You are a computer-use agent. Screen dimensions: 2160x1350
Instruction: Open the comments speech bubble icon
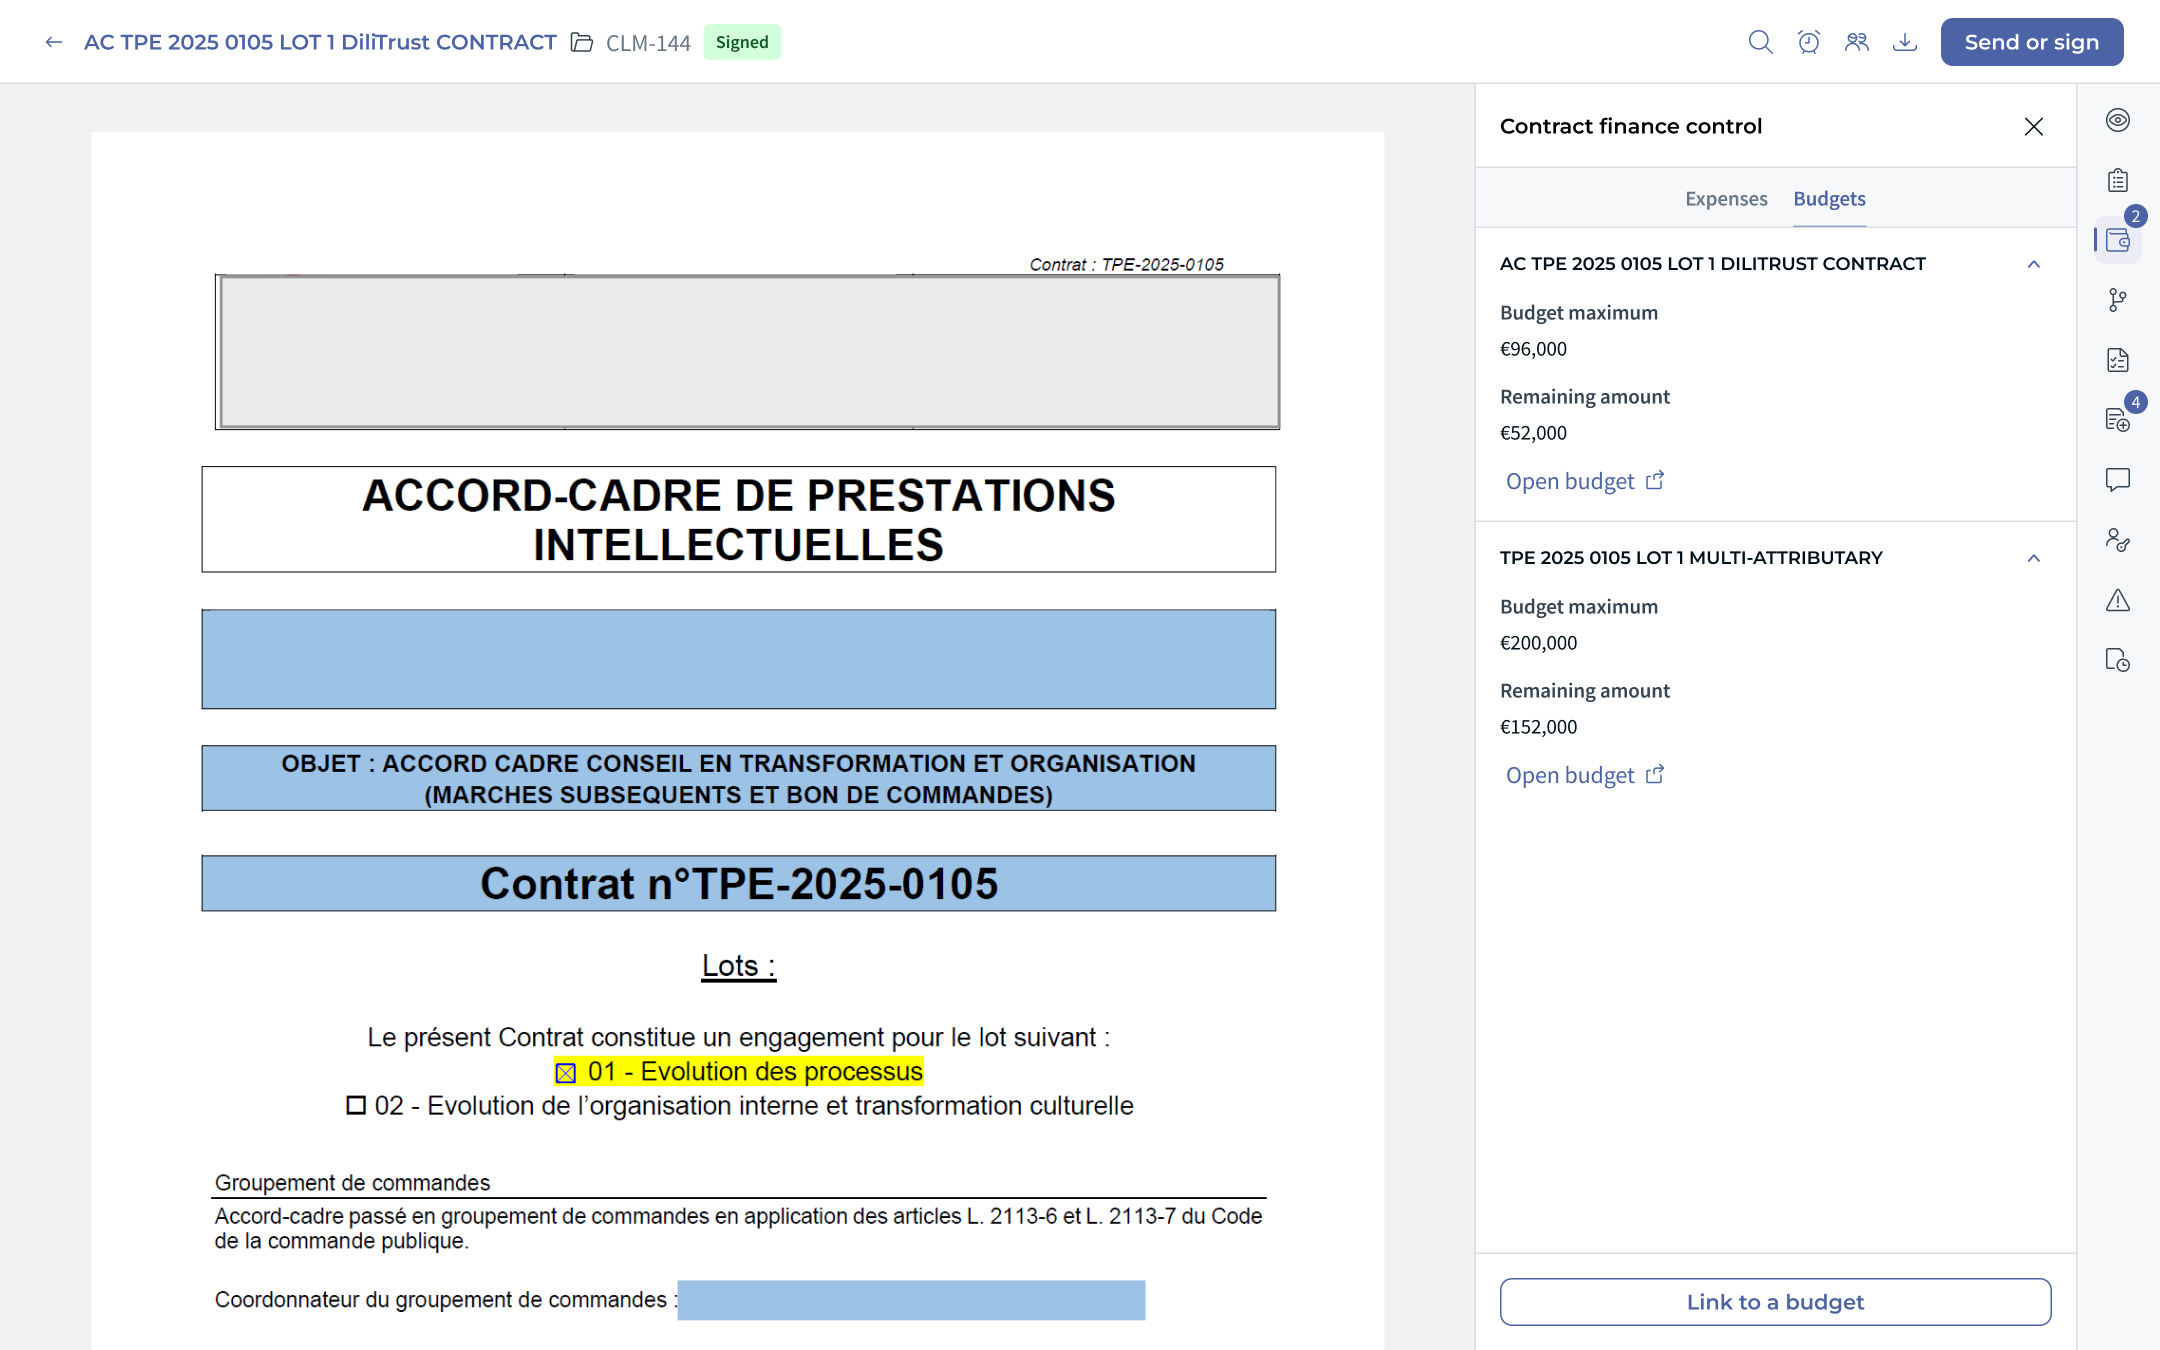(x=2118, y=480)
